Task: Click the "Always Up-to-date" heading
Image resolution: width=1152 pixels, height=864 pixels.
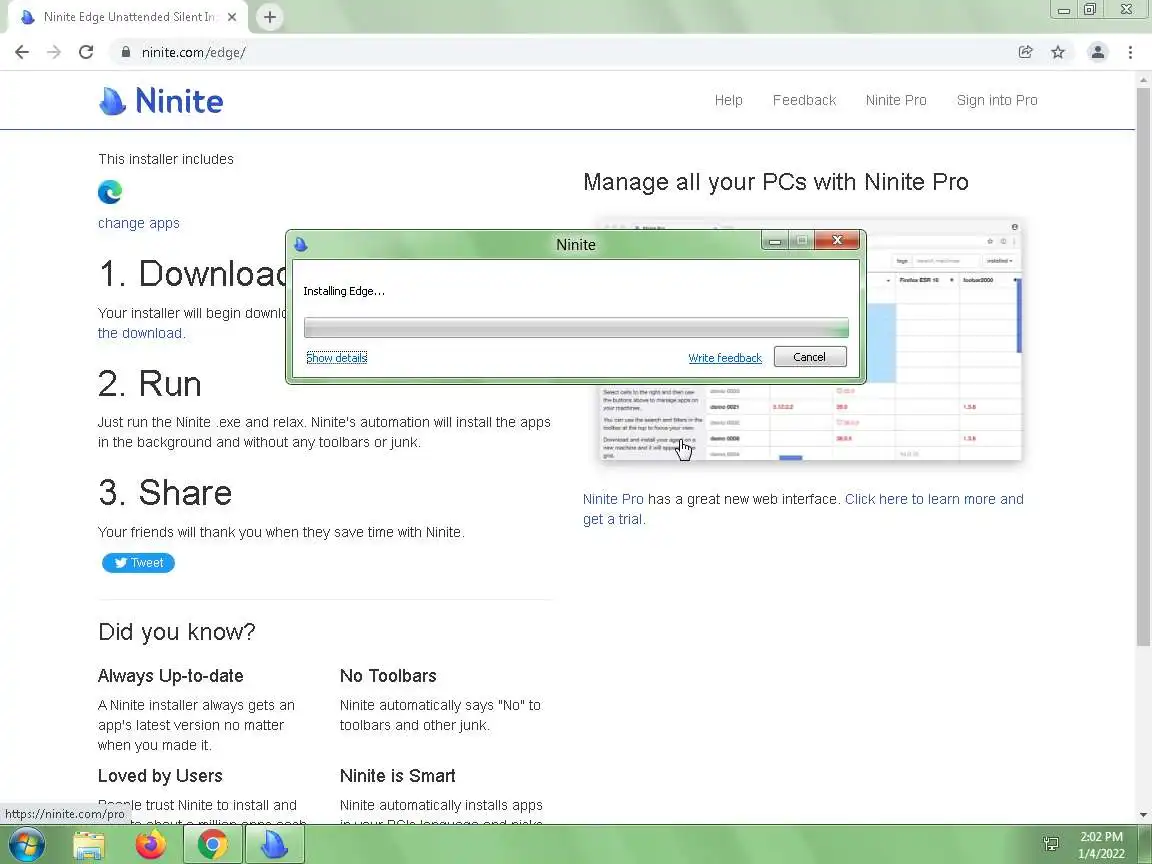Action: click(x=170, y=676)
